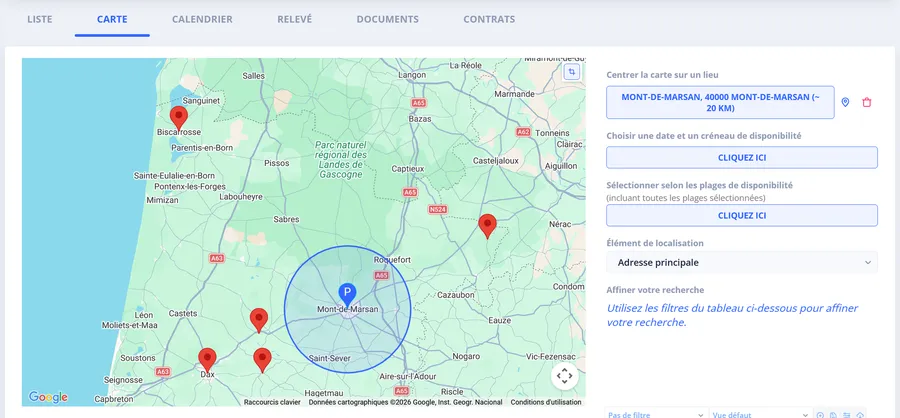
Task: Click the Labouheyre label on the map
Action: (241, 196)
